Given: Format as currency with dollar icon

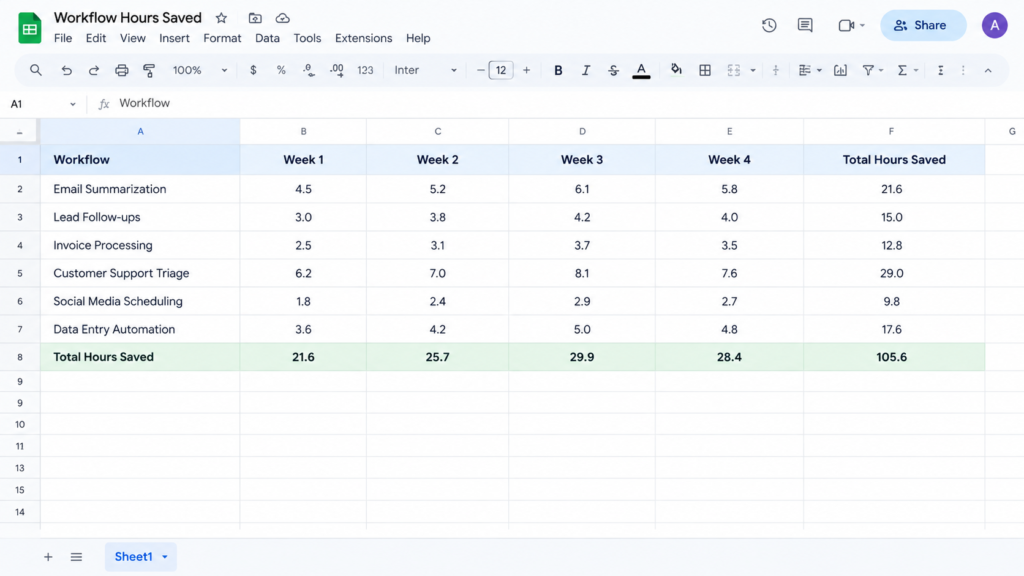Looking at the screenshot, I should pyautogui.click(x=253, y=70).
